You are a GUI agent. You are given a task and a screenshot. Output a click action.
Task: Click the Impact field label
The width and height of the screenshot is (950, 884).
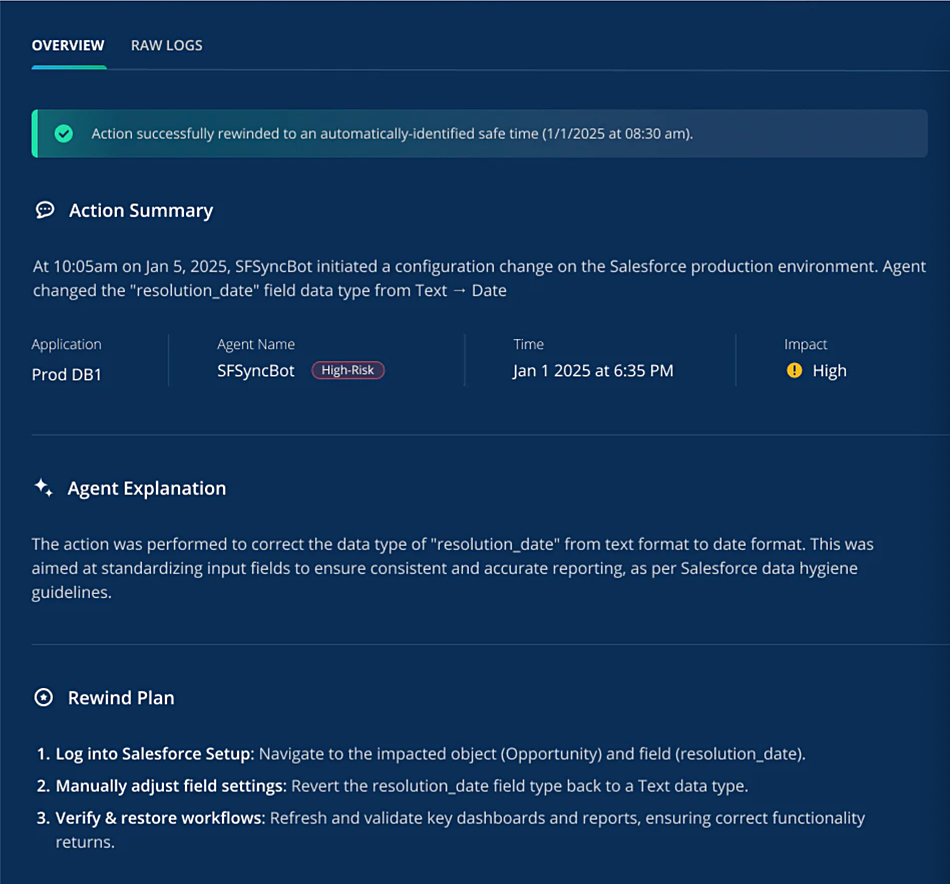(805, 344)
